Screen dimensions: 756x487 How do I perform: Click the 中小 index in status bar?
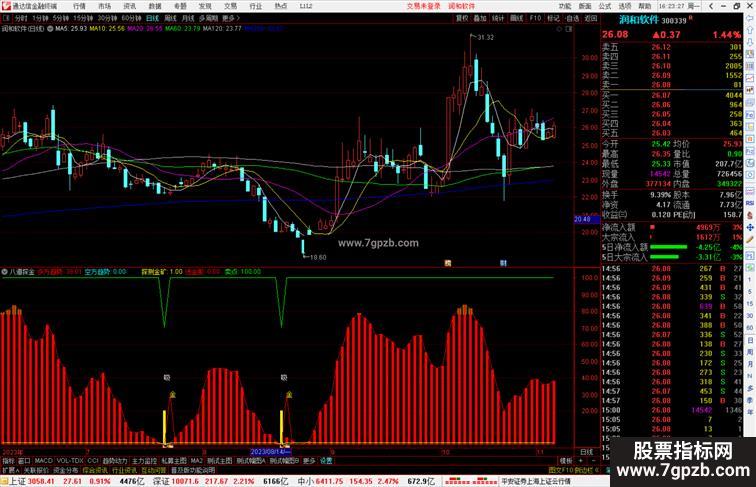306,481
